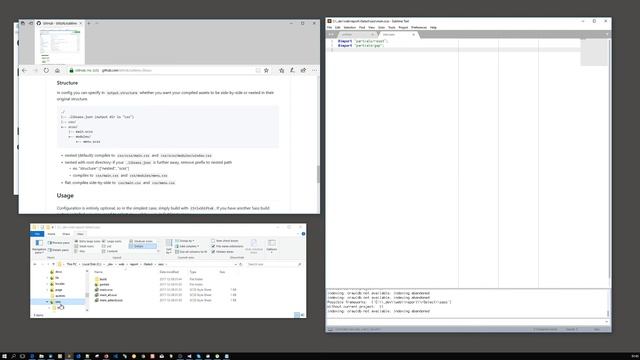Screen dimensions: 640x360
Task: Click the Navigation pane button in the ribbon
Action: click(39, 246)
